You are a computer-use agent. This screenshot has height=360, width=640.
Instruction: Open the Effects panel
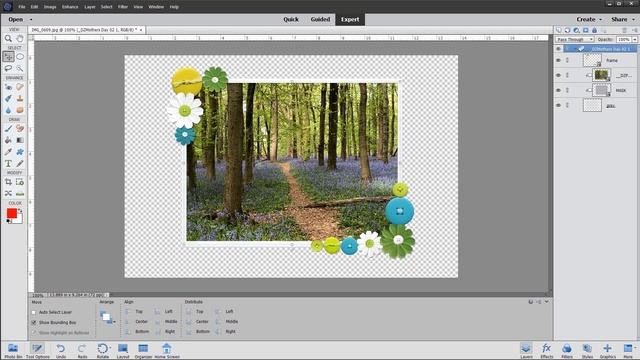tap(547, 350)
